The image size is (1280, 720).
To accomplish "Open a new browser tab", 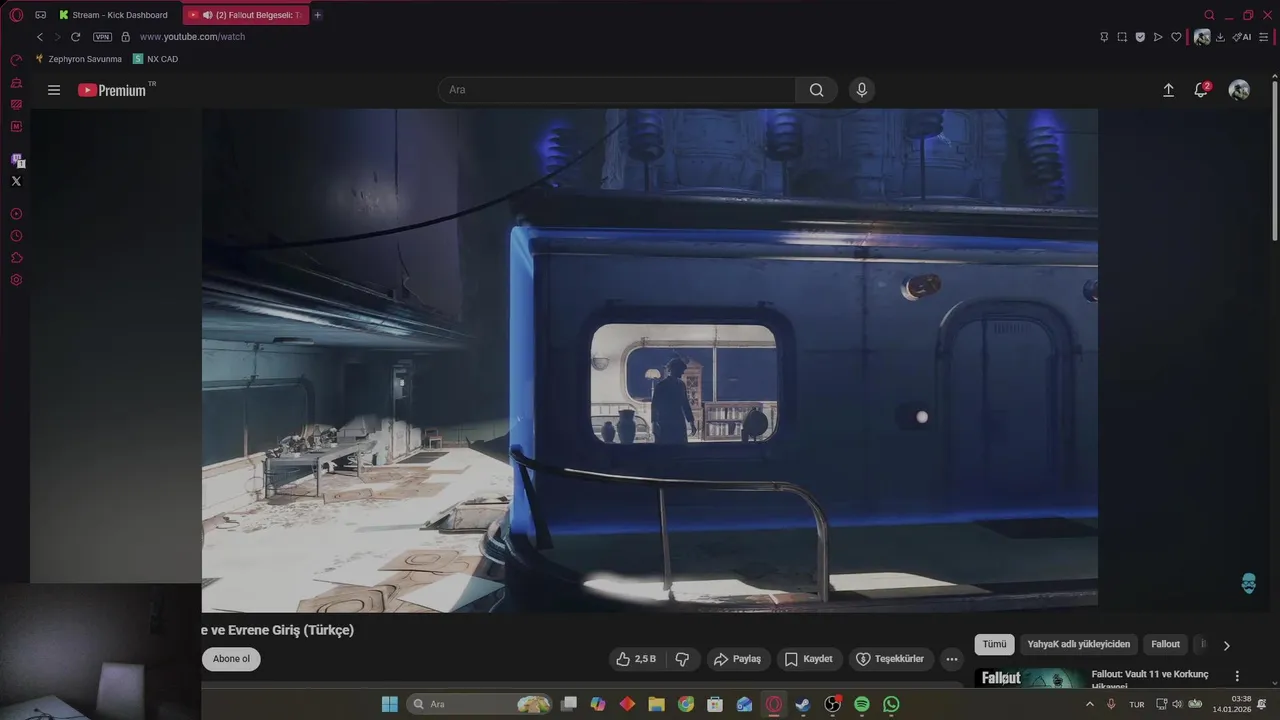I will [318, 15].
